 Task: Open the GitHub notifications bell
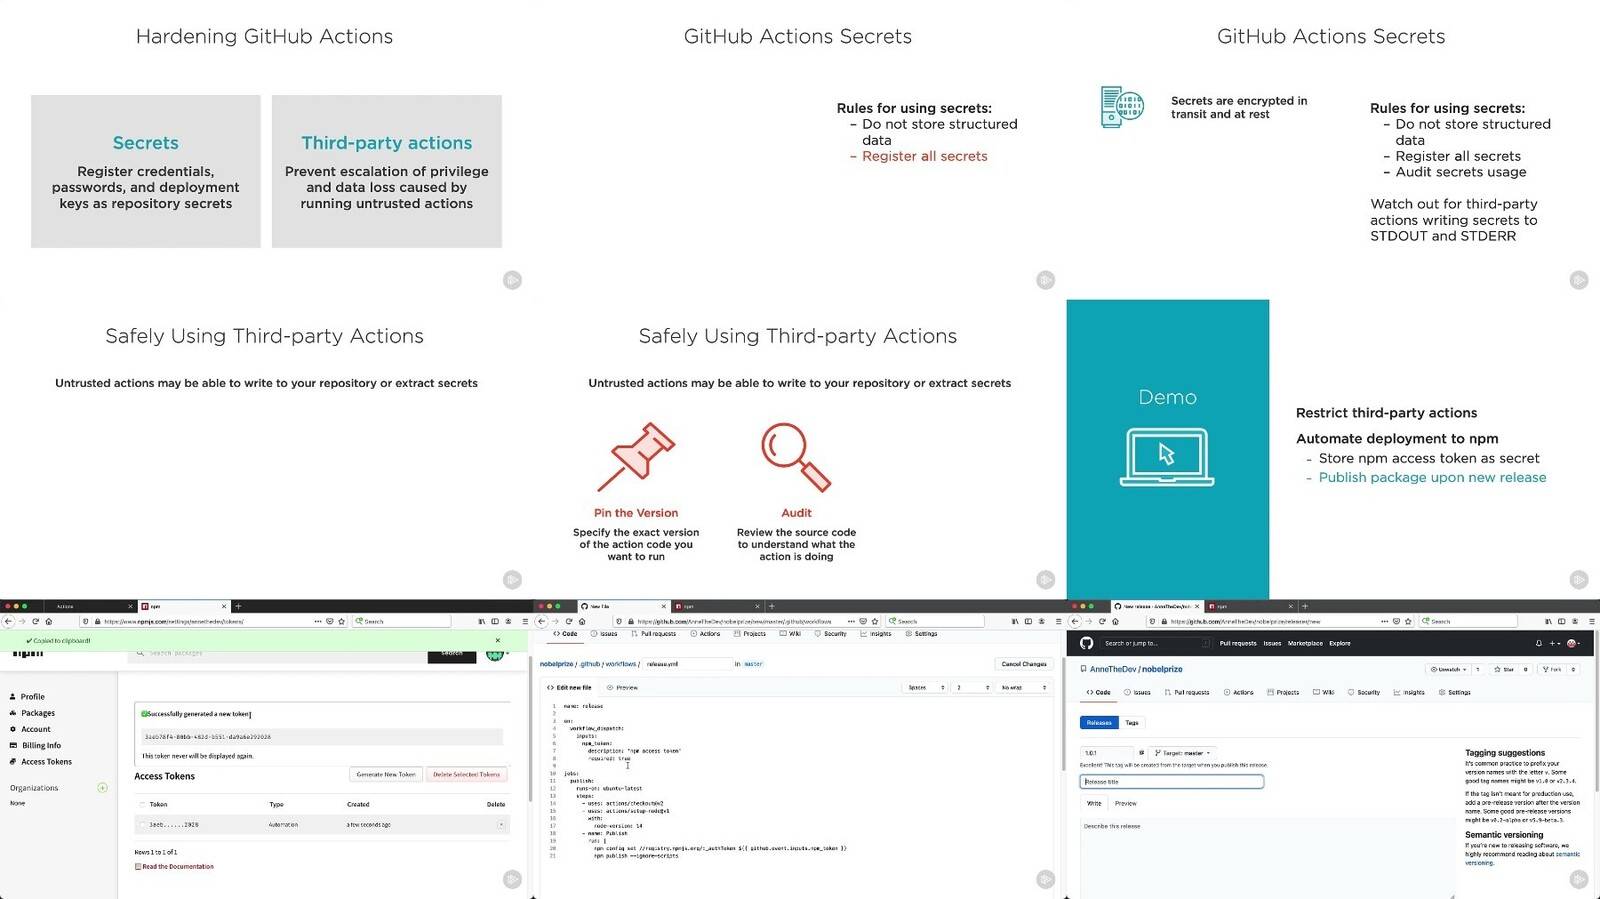point(1539,643)
